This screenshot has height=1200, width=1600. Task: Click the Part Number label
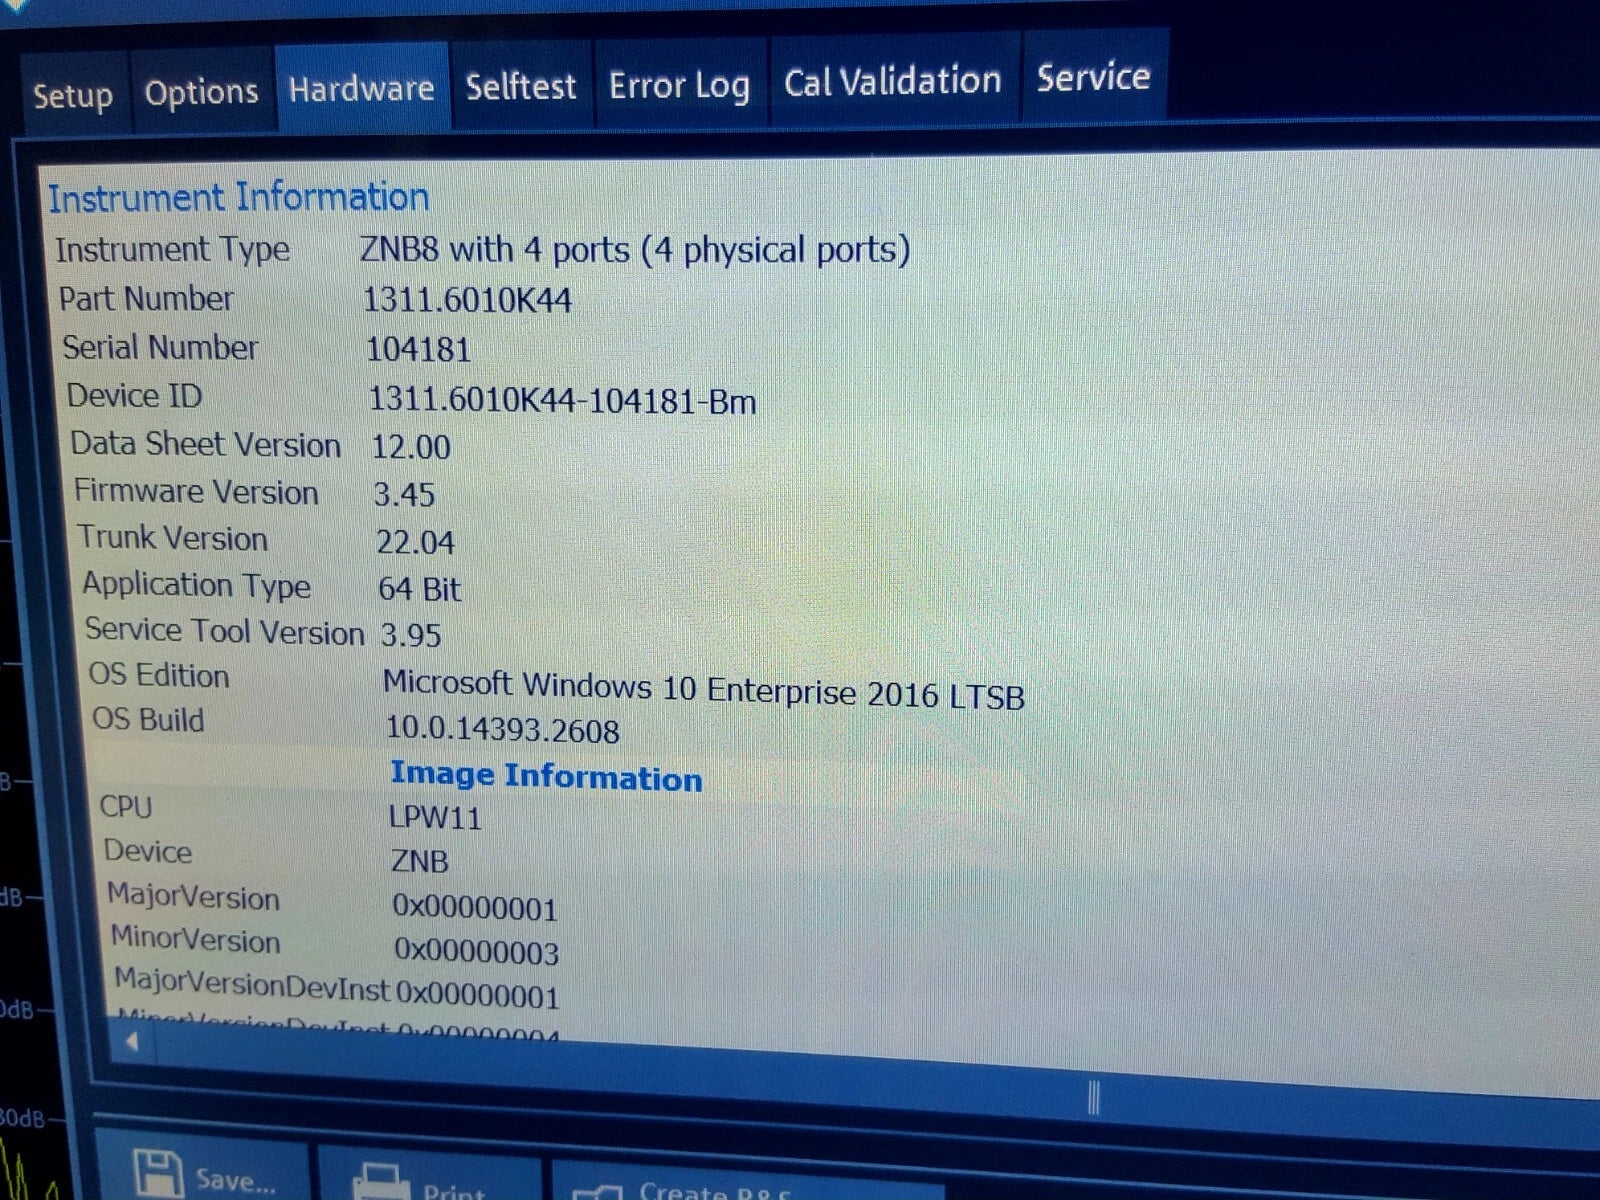click(x=146, y=298)
